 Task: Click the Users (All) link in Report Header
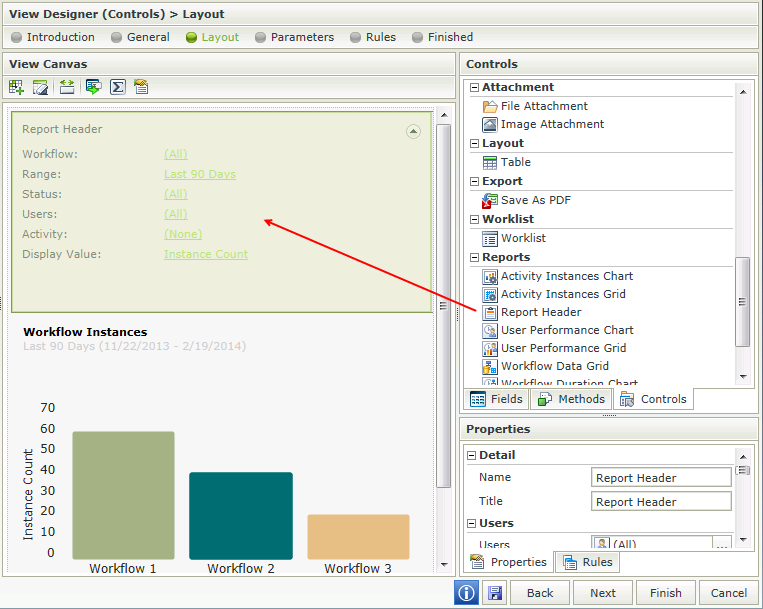[176, 214]
